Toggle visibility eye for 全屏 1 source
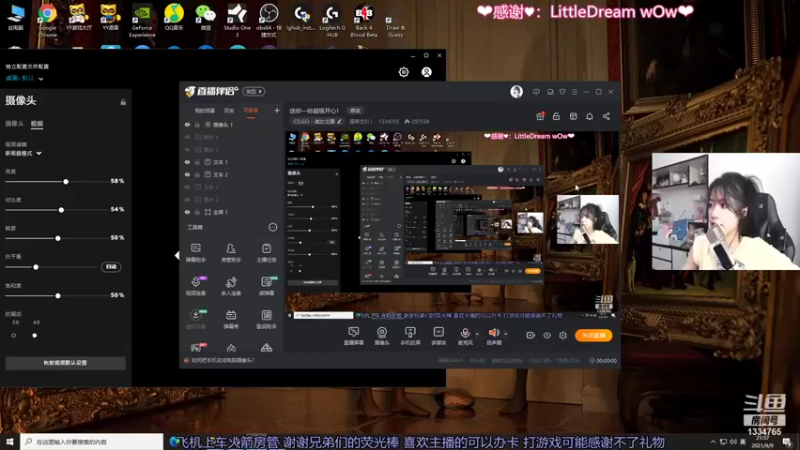Viewport: 800px width, 450px height. (187, 212)
